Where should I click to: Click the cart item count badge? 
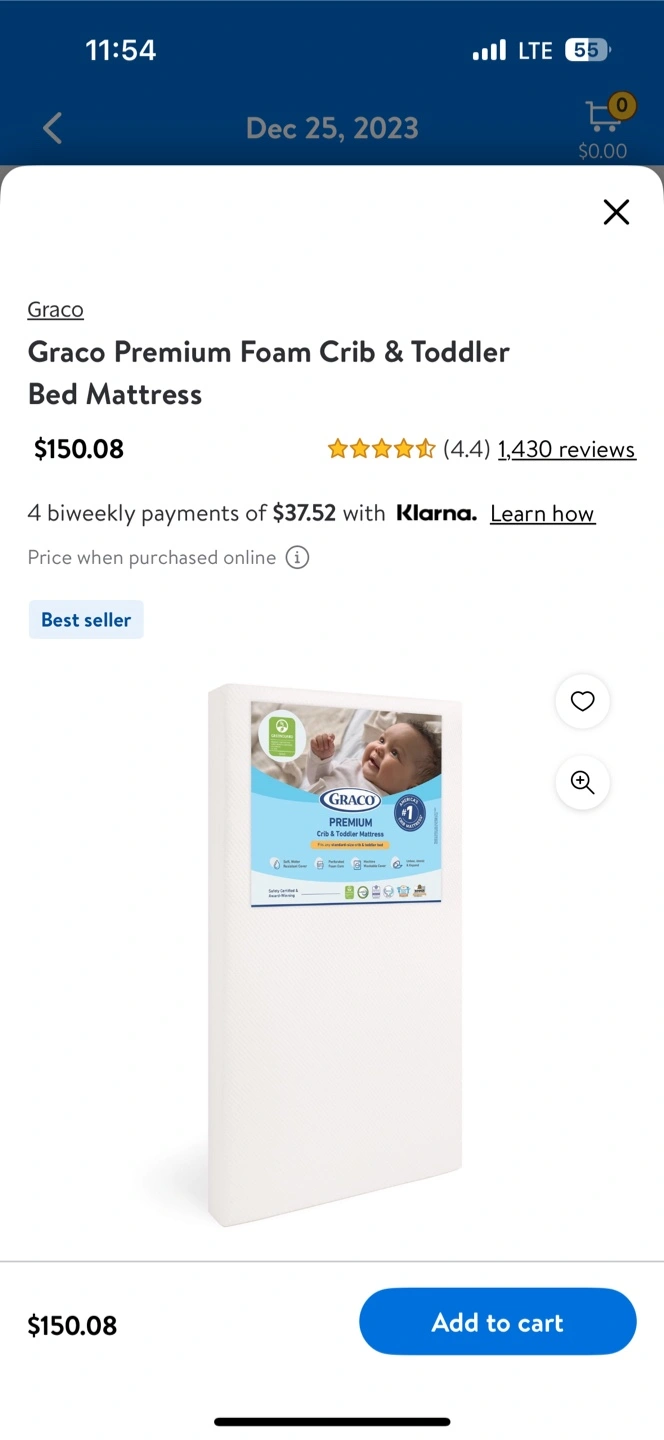[622, 104]
